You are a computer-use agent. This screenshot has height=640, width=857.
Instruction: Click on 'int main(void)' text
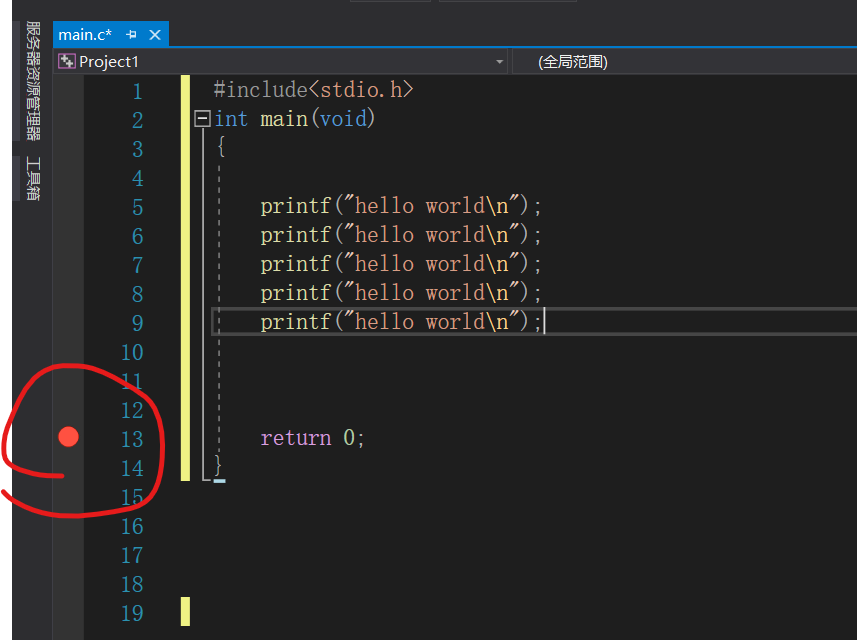pos(295,119)
